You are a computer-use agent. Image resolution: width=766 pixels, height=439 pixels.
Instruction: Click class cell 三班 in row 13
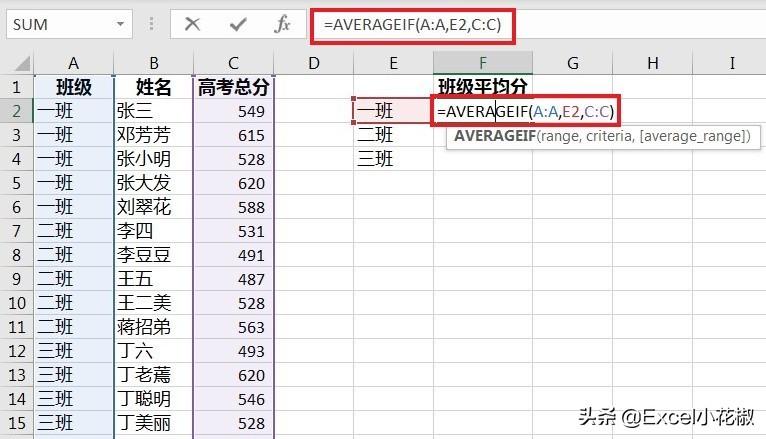click(x=74, y=375)
